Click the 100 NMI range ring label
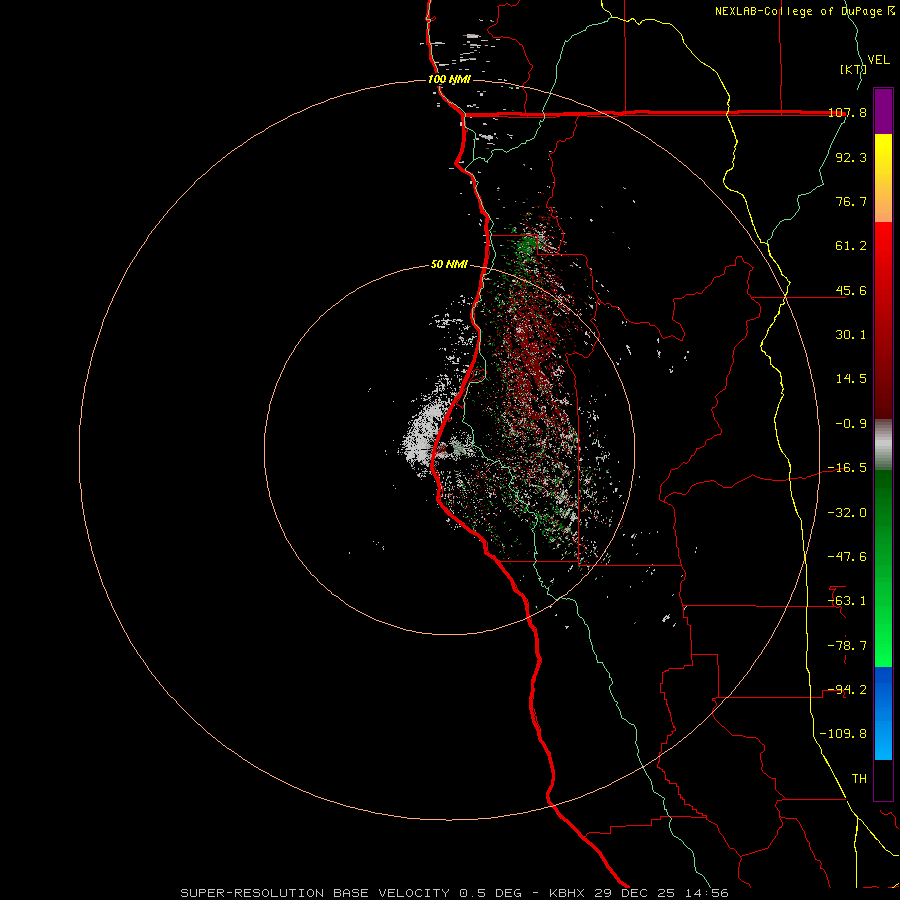900x900 pixels. click(449, 79)
